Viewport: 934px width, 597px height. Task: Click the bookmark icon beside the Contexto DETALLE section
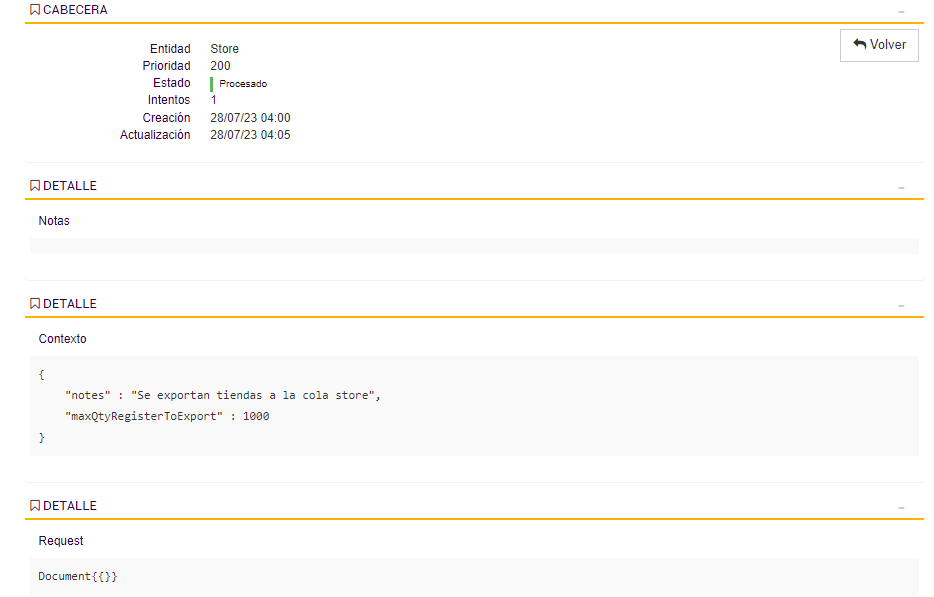tap(35, 303)
